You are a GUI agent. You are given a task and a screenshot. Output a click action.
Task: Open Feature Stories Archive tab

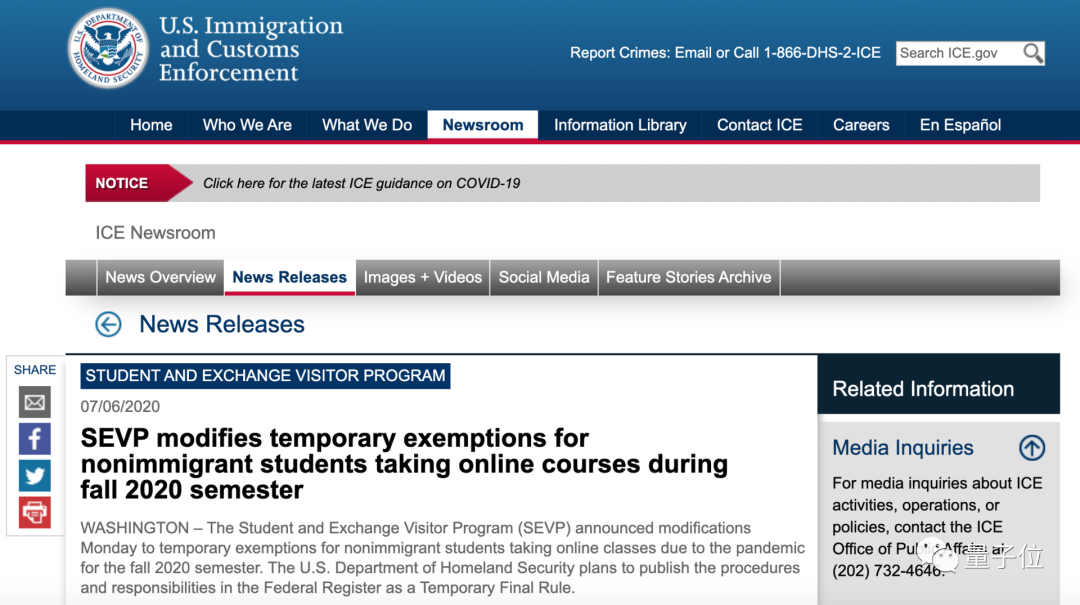689,278
